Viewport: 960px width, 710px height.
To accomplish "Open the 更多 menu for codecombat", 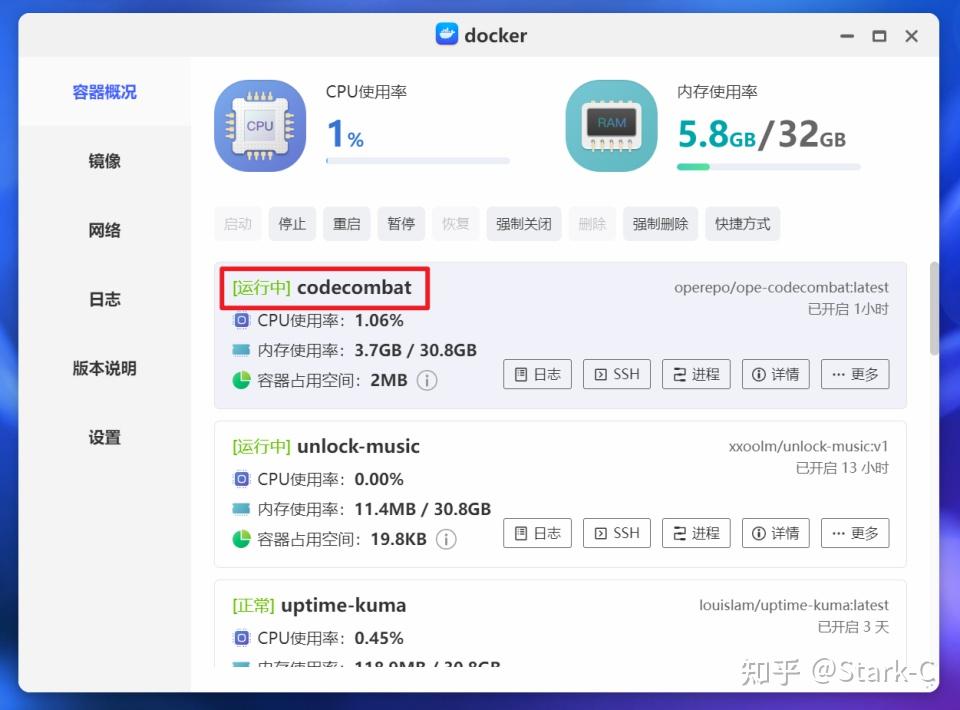I will click(855, 374).
